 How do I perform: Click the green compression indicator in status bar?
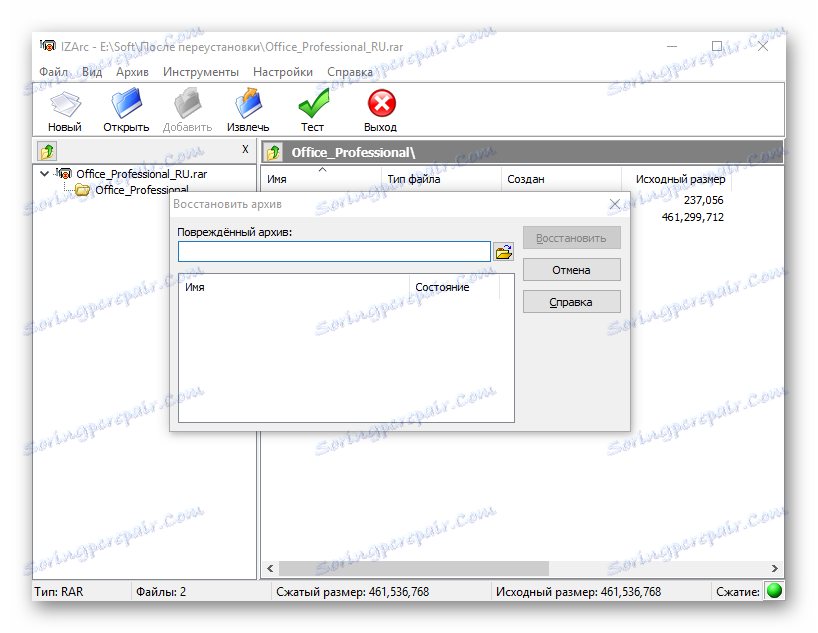tap(774, 591)
